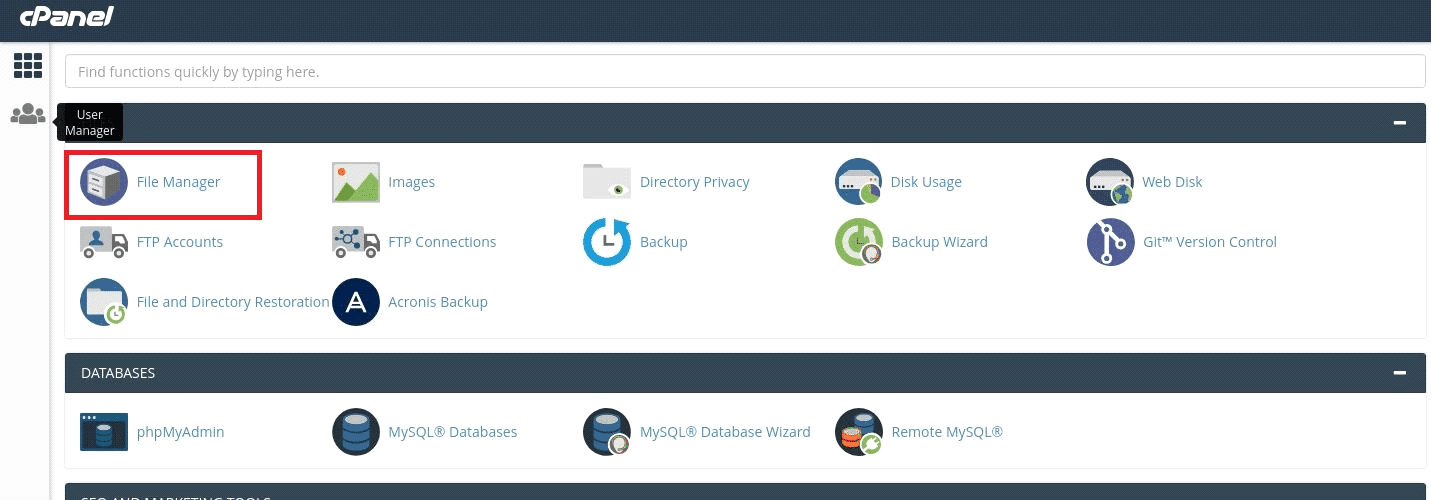Open the Remote MySQL link
This screenshot has width=1431, height=500.
[x=946, y=432]
